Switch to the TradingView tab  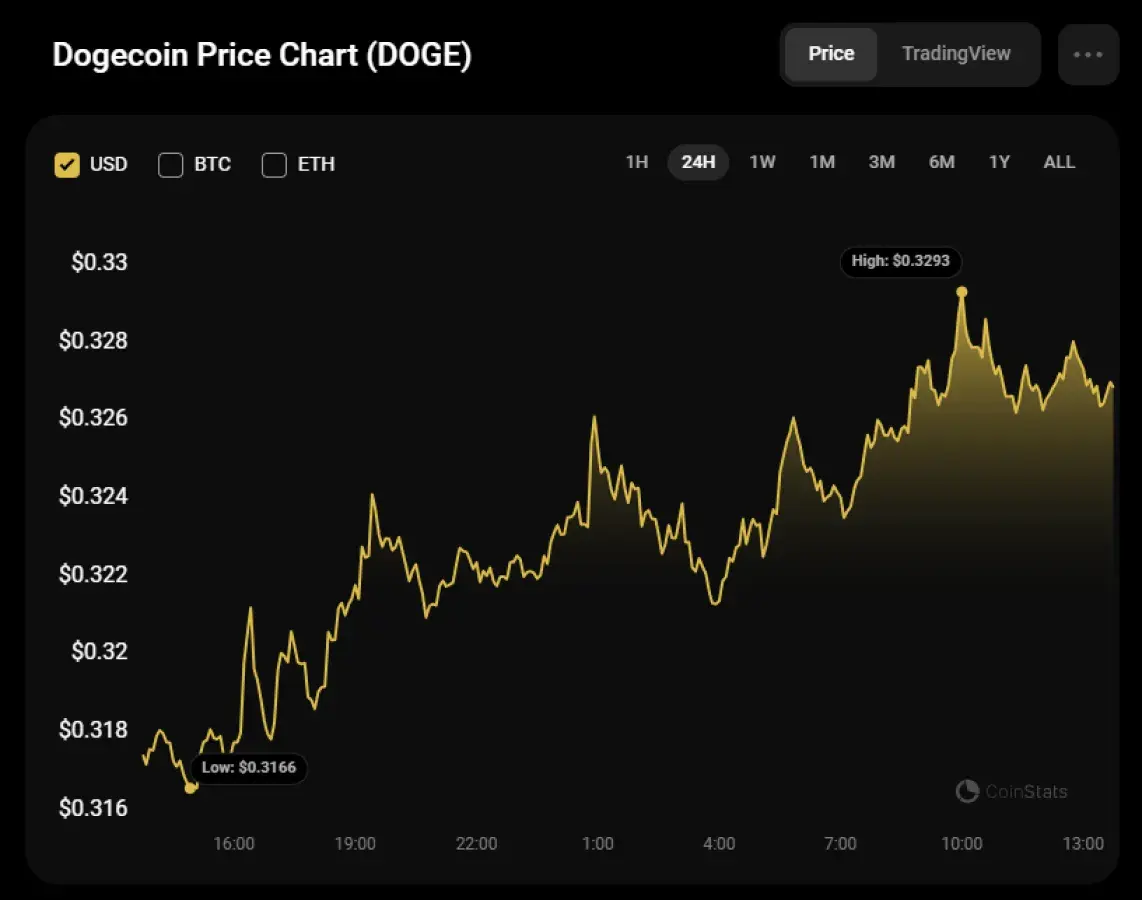click(x=957, y=54)
